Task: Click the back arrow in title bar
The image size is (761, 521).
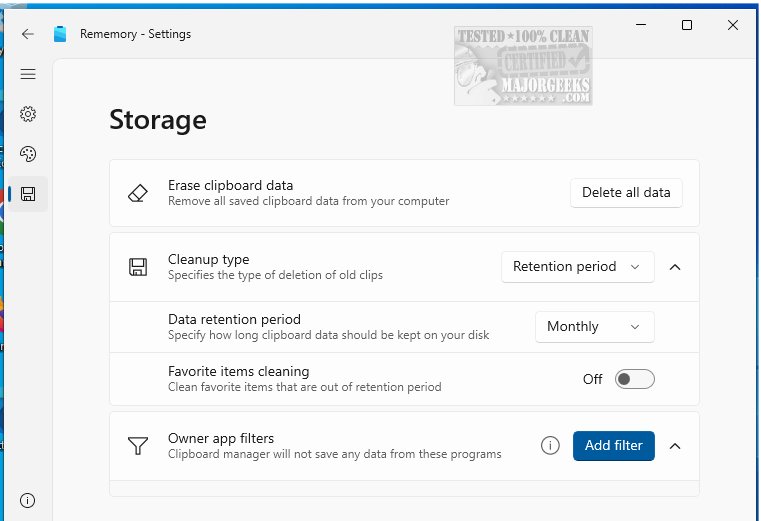Action: click(x=28, y=34)
